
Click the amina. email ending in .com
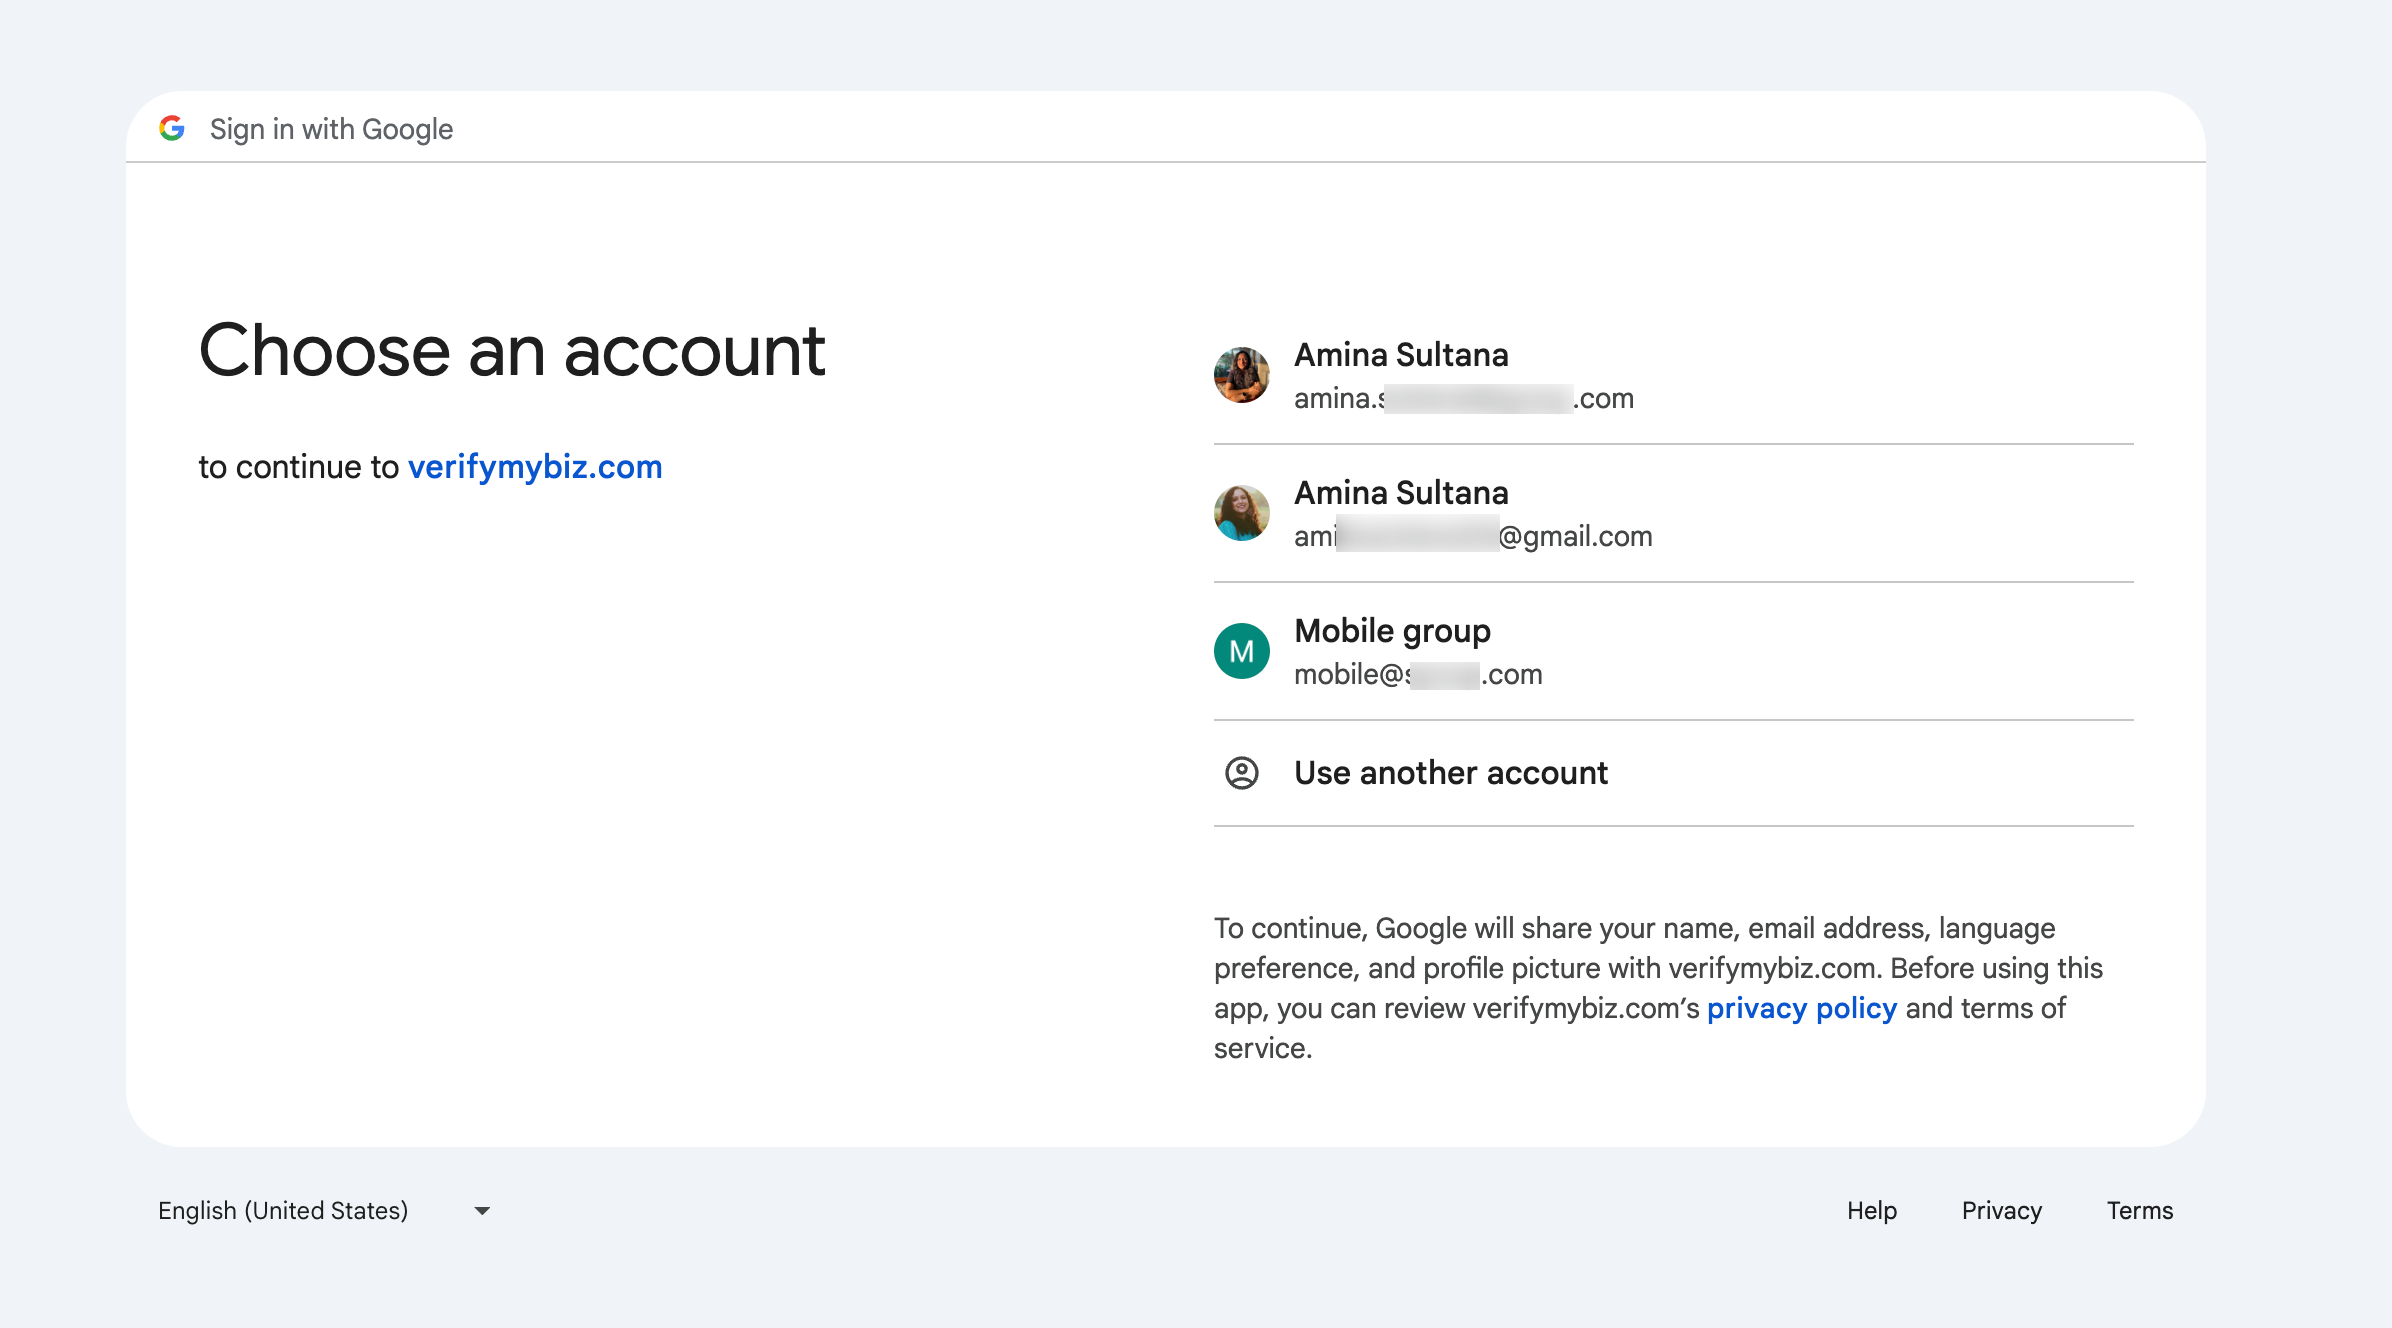pos(1464,399)
